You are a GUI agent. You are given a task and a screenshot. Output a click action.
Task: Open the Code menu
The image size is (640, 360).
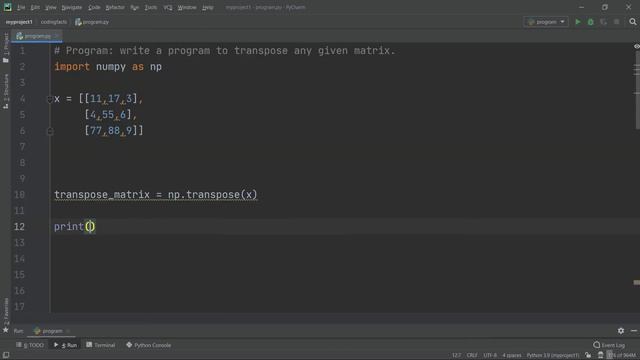click(x=94, y=7)
